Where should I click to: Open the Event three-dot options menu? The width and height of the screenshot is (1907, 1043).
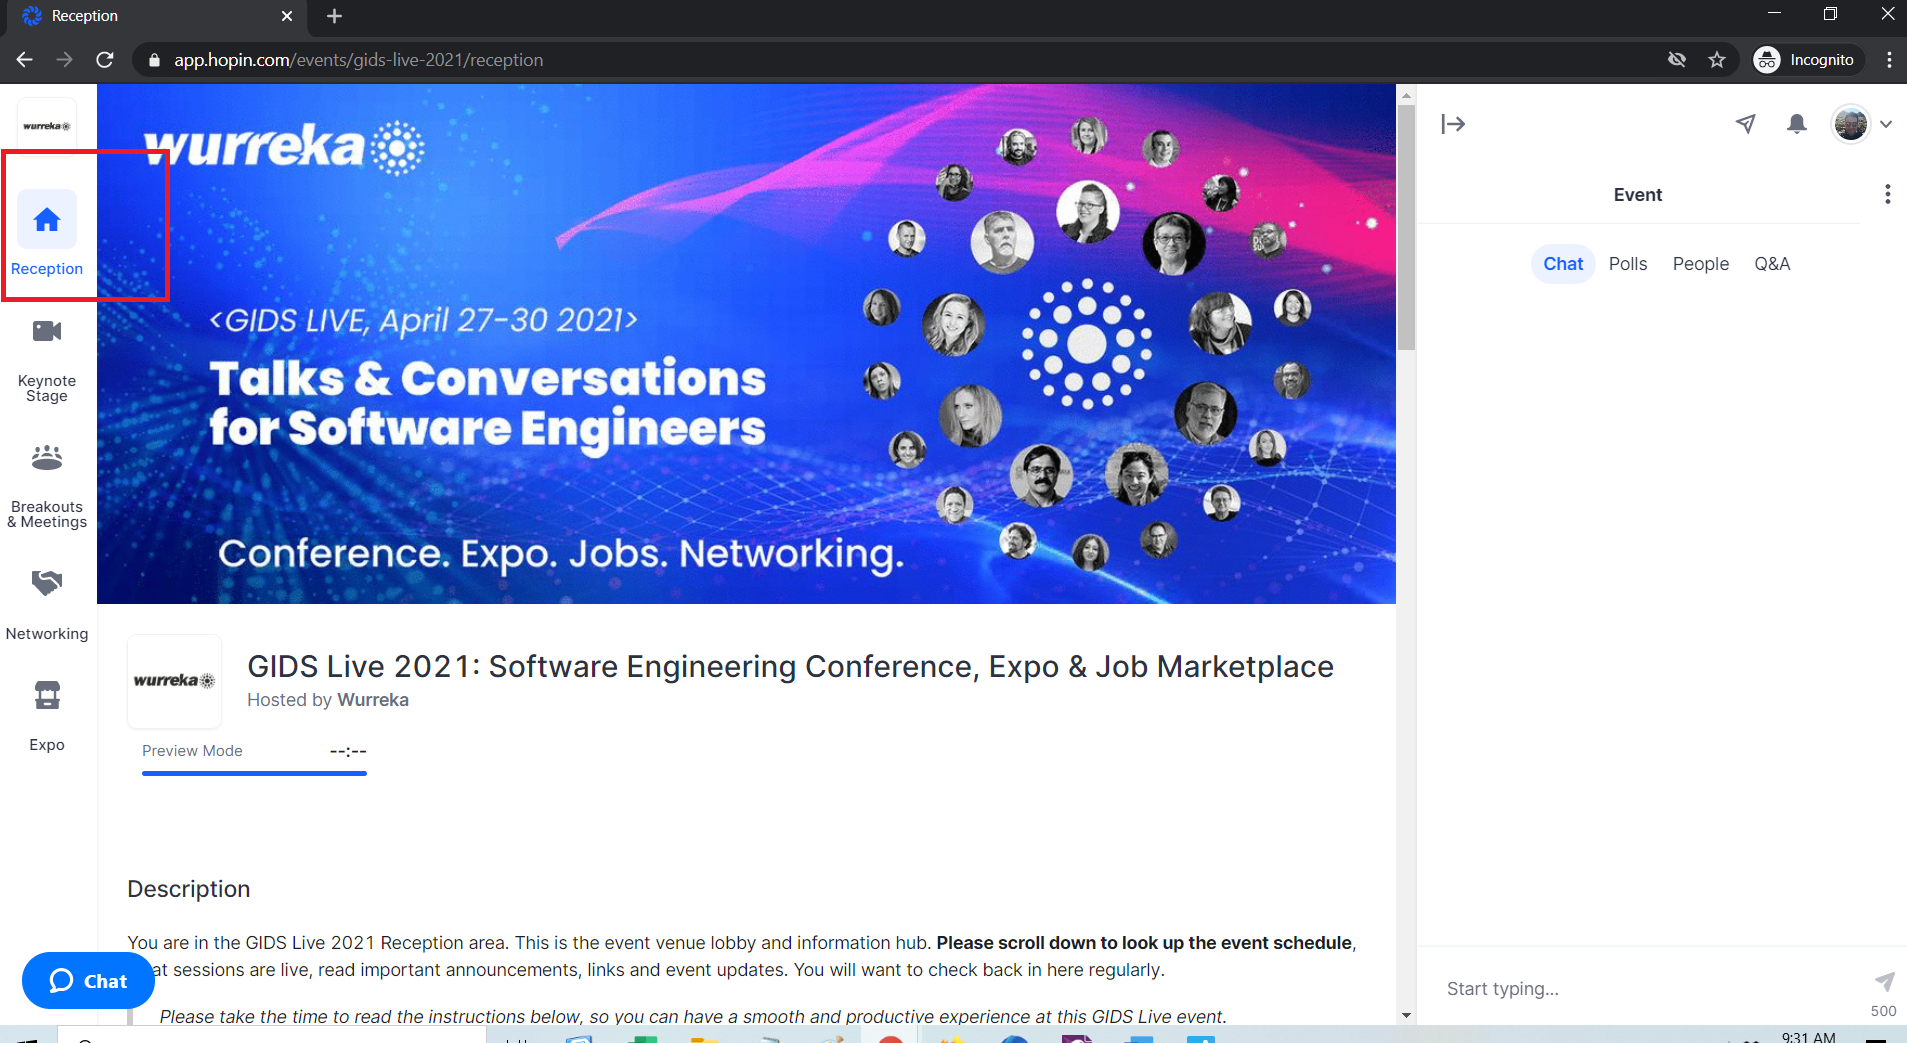(1887, 194)
